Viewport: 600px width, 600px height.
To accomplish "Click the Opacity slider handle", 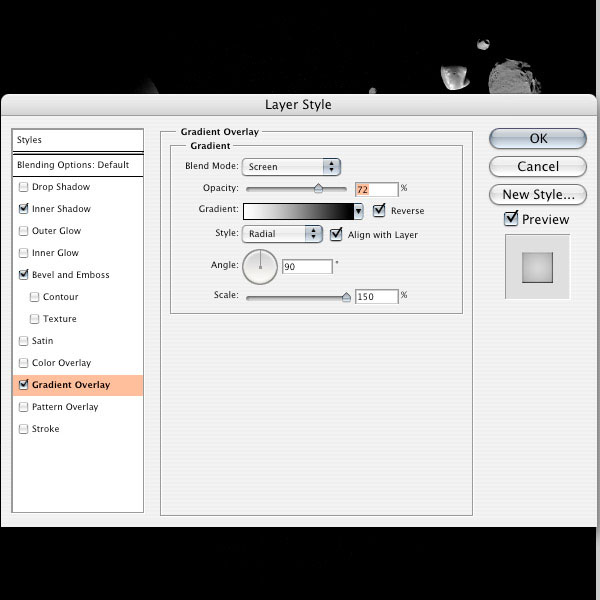I will [318, 188].
